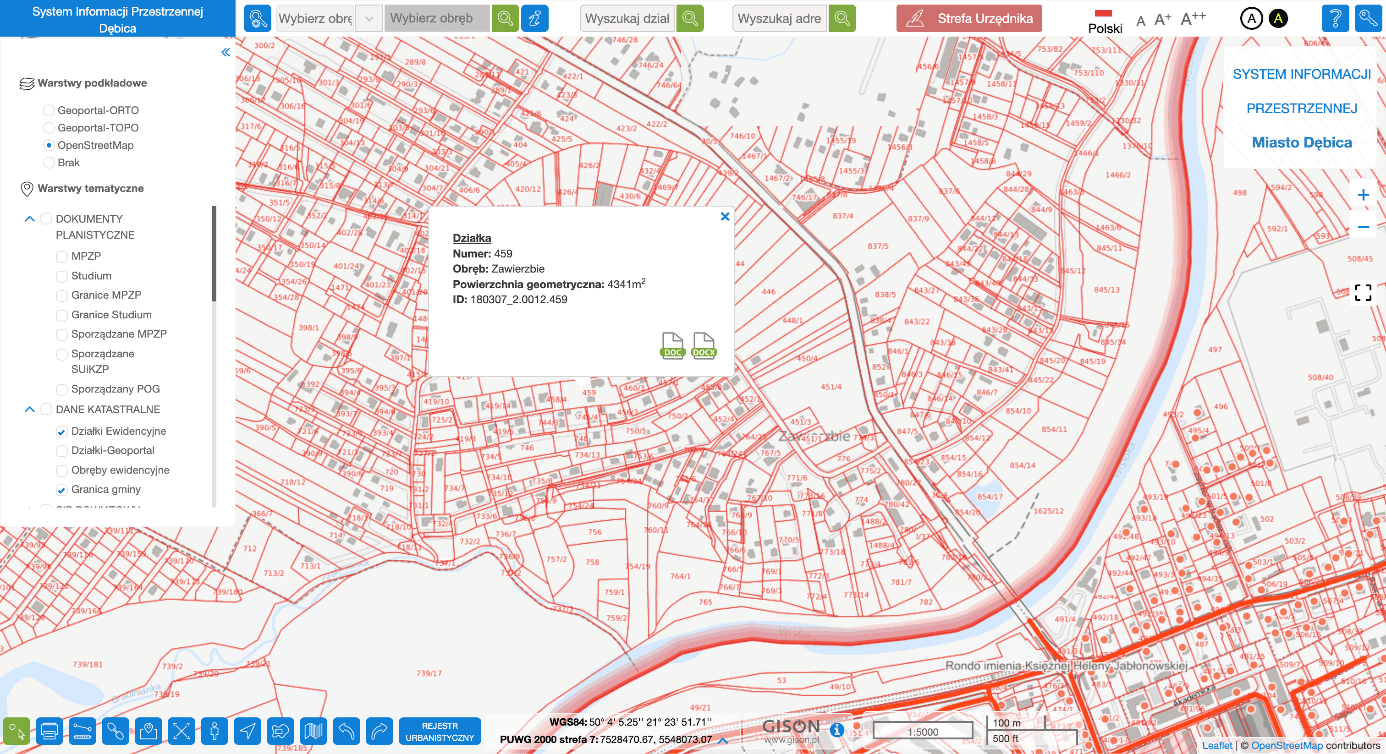Click the blue info icon near GISON logo
Viewport: 1386px width, 754px height.
click(x=836, y=729)
